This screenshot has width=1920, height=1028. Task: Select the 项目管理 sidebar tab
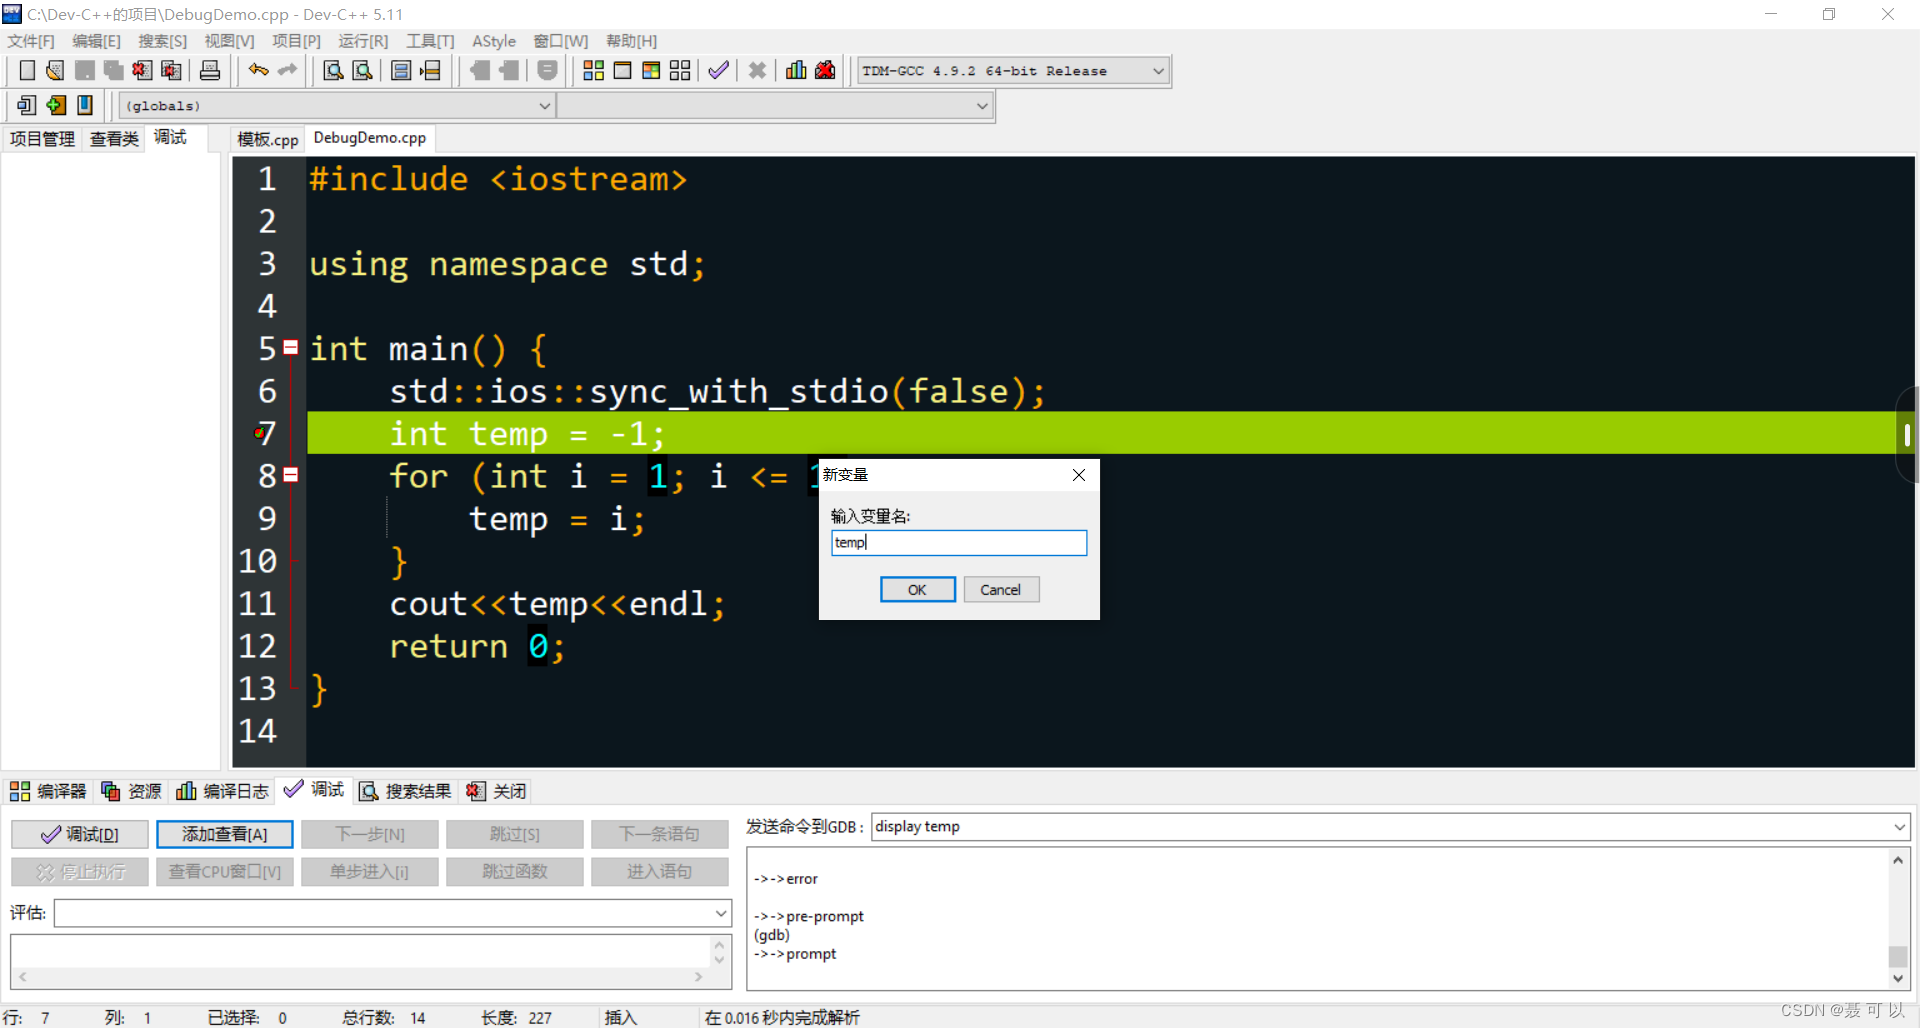pyautogui.click(x=42, y=139)
